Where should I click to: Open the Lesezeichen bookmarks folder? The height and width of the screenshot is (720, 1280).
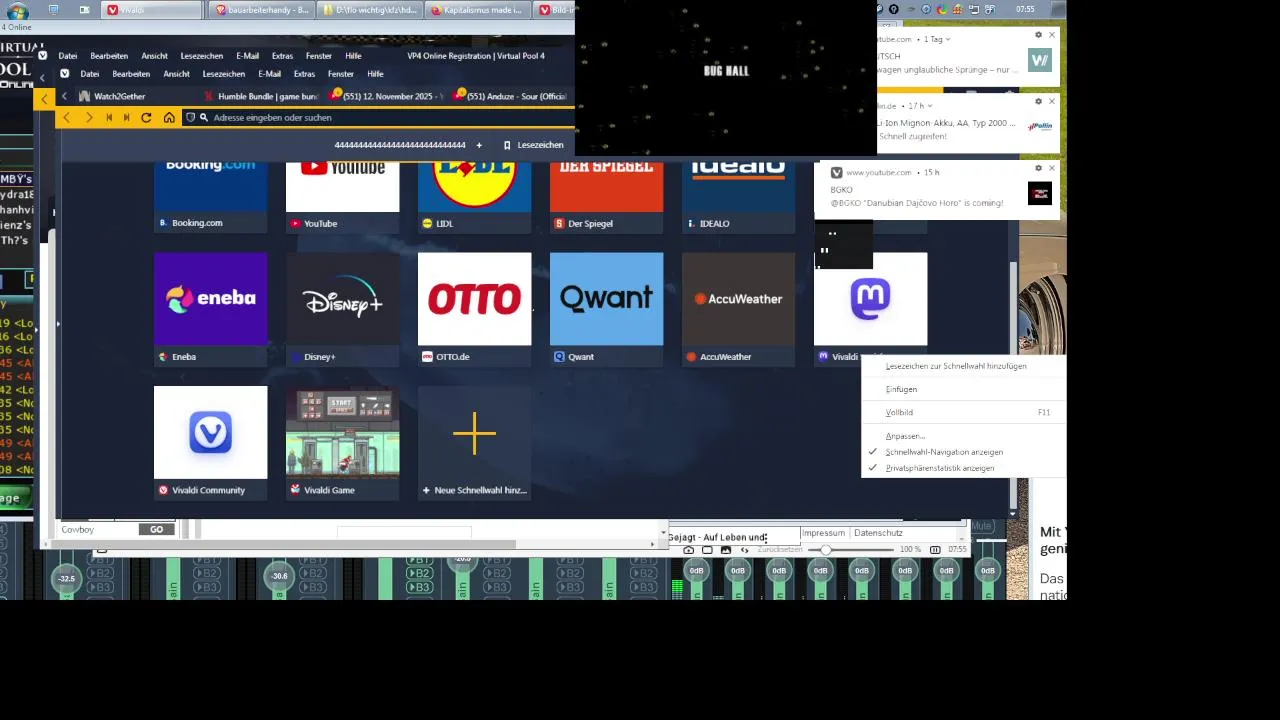tap(533, 145)
